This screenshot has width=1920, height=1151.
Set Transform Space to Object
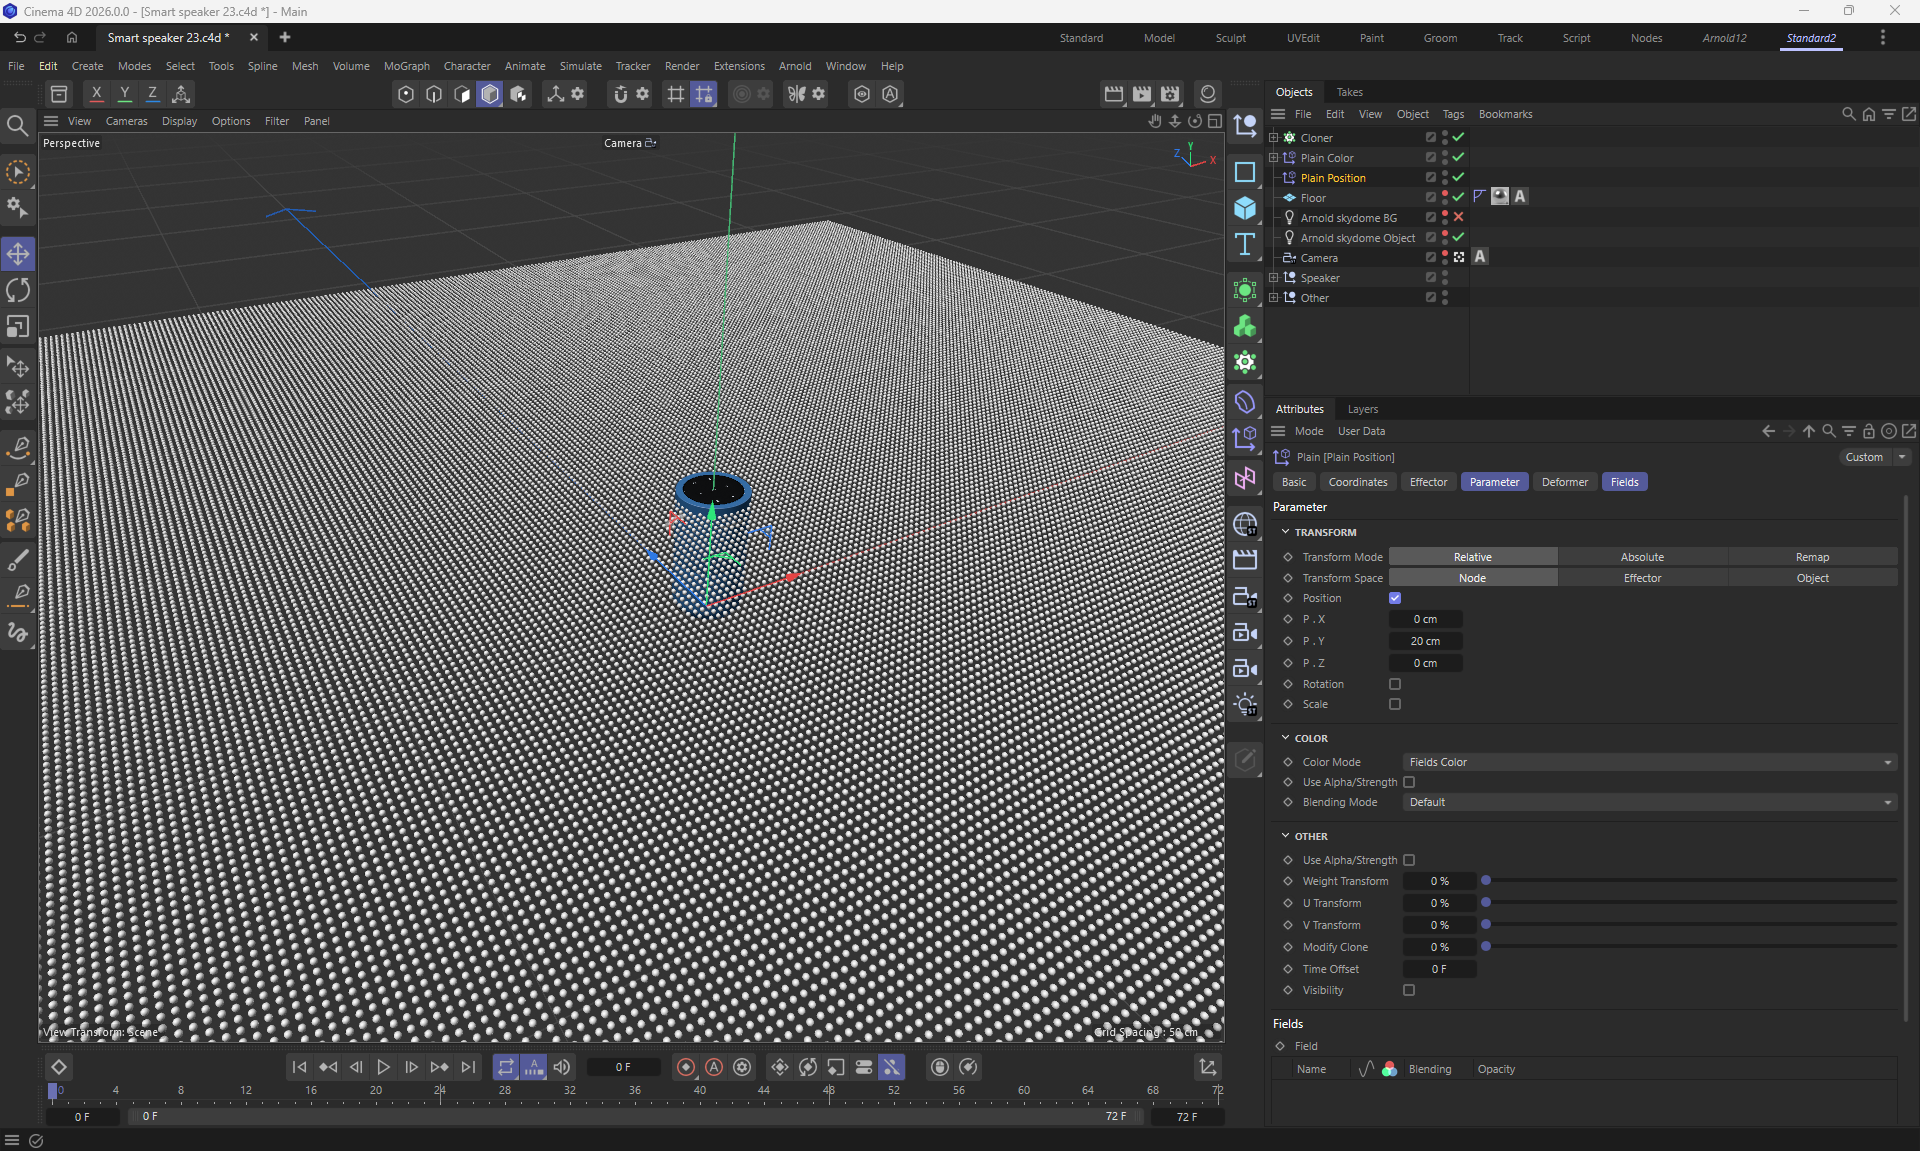tap(1812, 578)
